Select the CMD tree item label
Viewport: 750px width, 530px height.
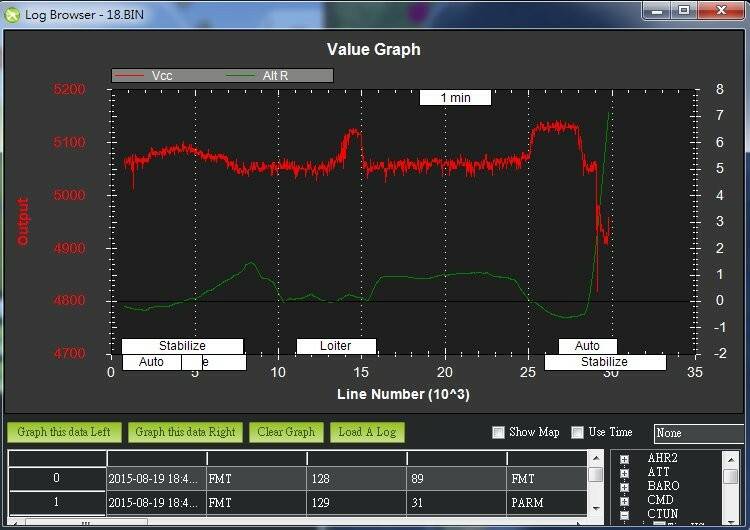click(661, 499)
